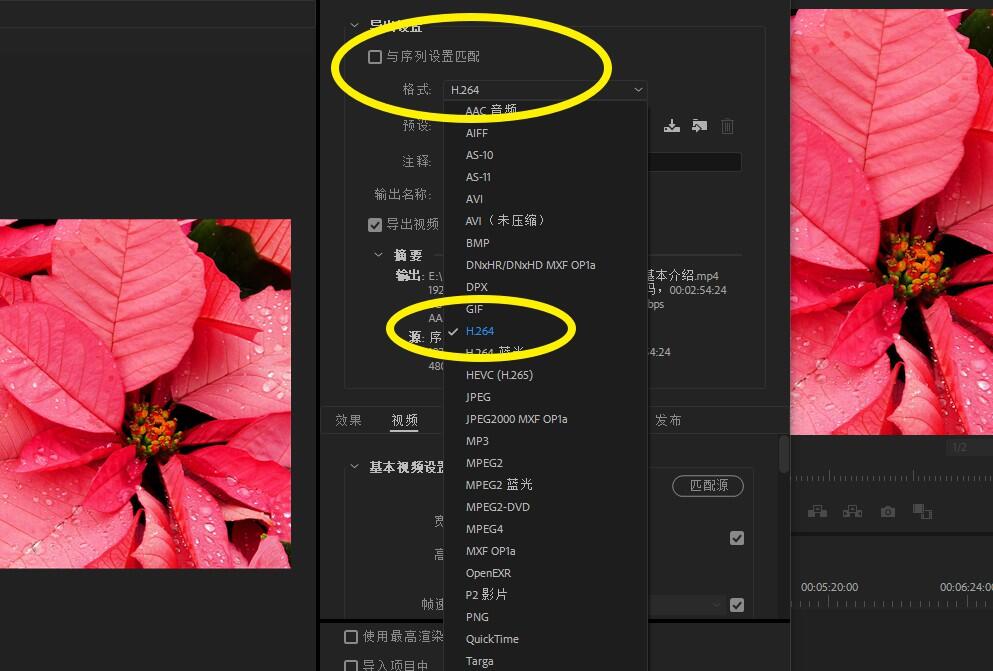Click the comparison view overlapping squares icon
Viewport: 993px width, 671px height.
[x=922, y=511]
